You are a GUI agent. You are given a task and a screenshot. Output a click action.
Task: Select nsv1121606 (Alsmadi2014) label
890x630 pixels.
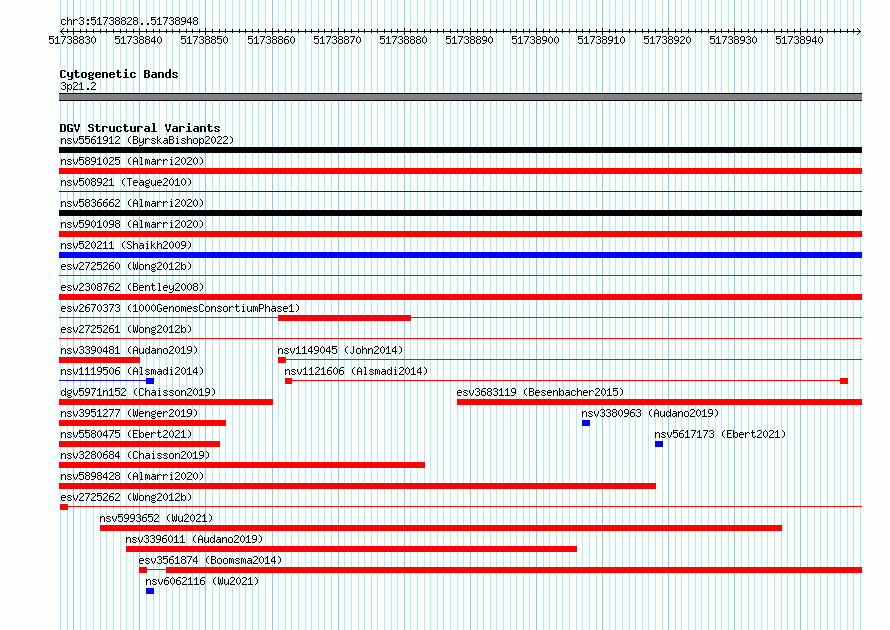(356, 371)
